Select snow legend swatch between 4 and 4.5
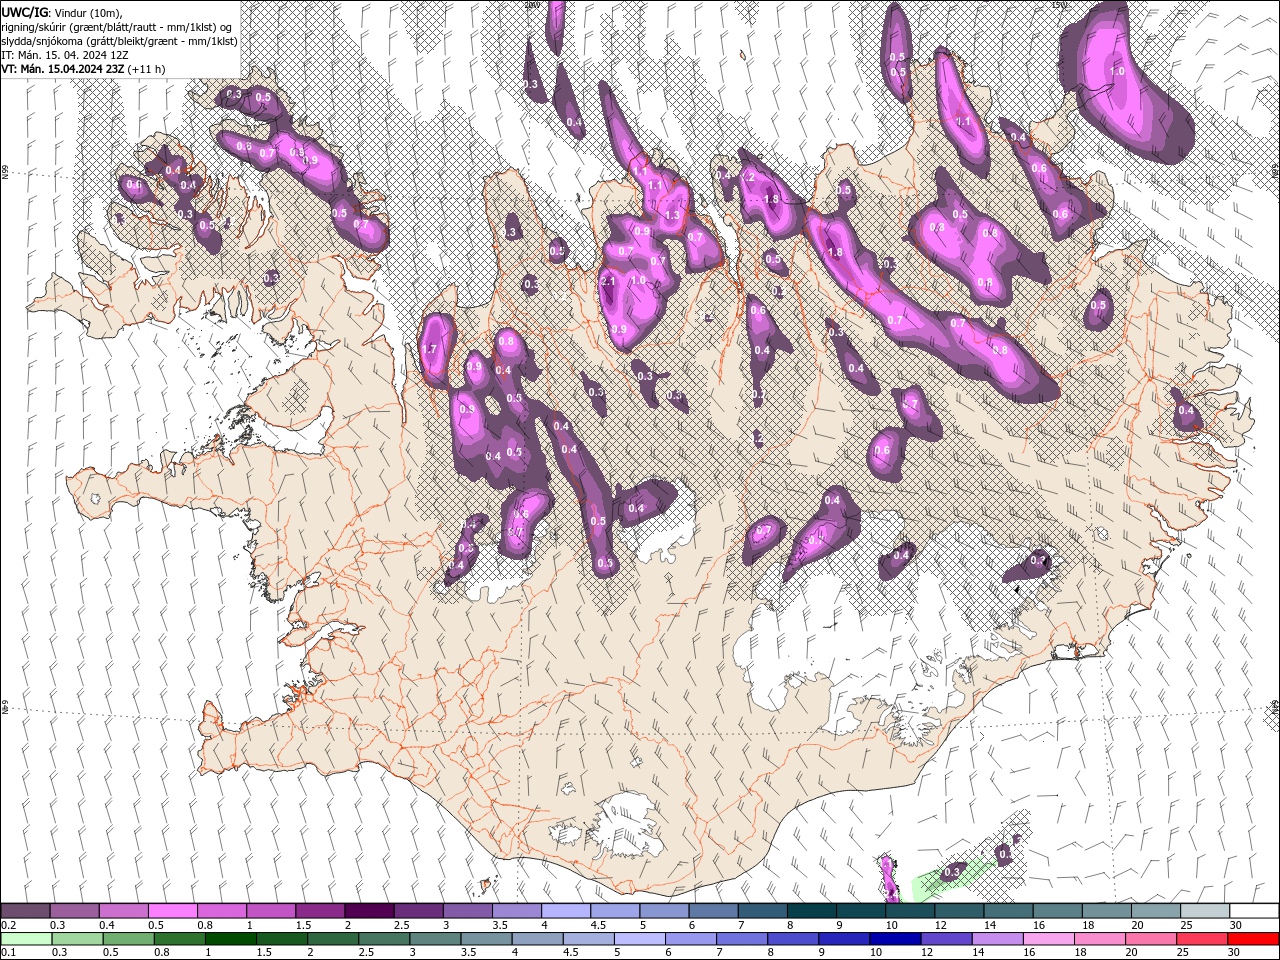This screenshot has width=1280, height=960. click(x=566, y=911)
